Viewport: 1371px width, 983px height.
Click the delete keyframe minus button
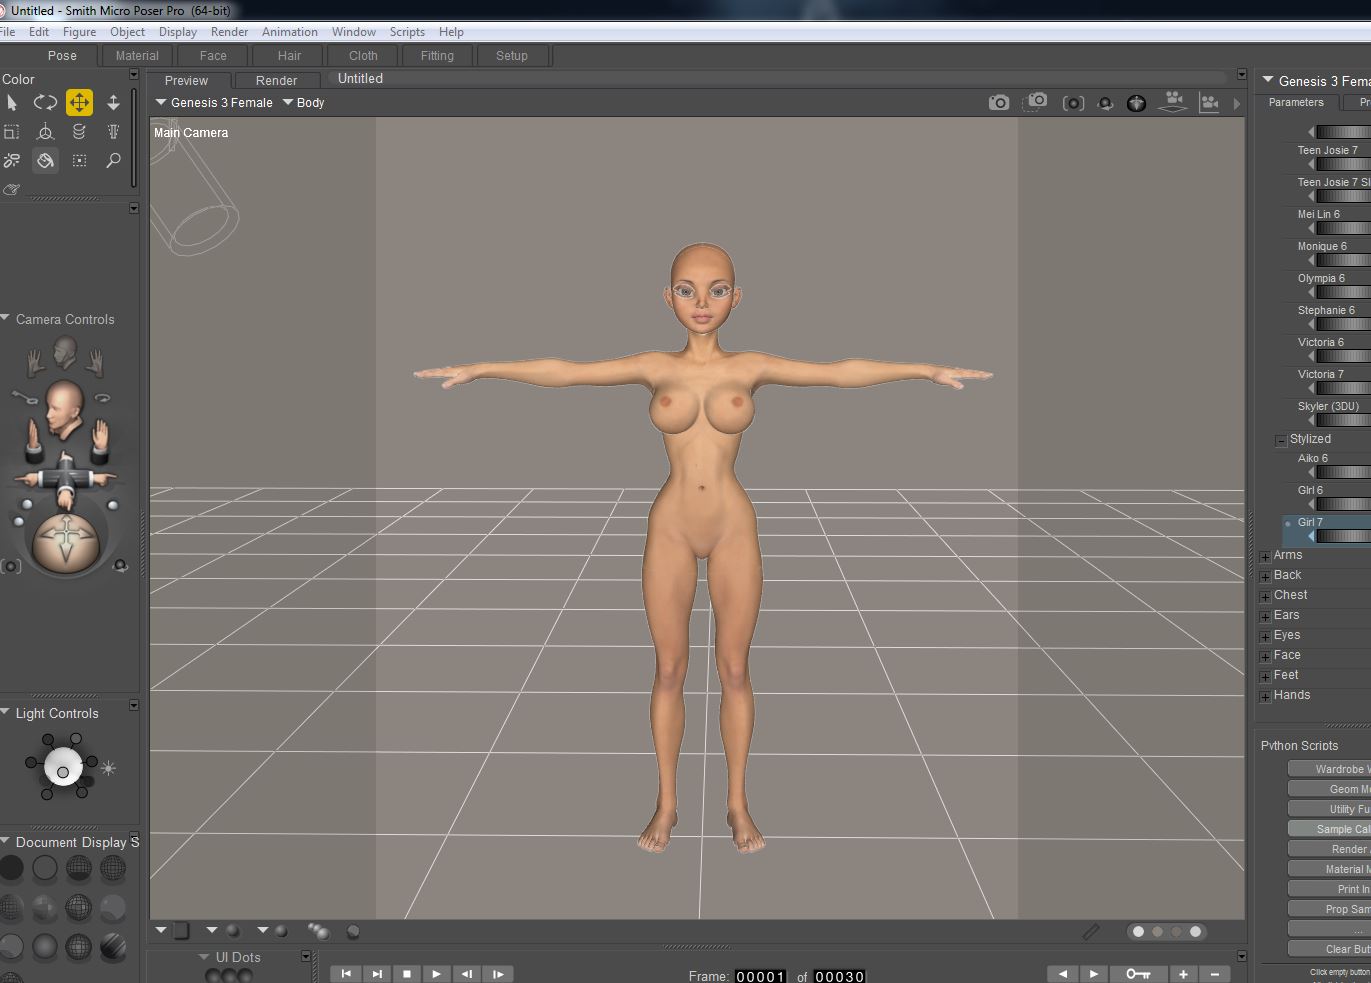click(1215, 974)
